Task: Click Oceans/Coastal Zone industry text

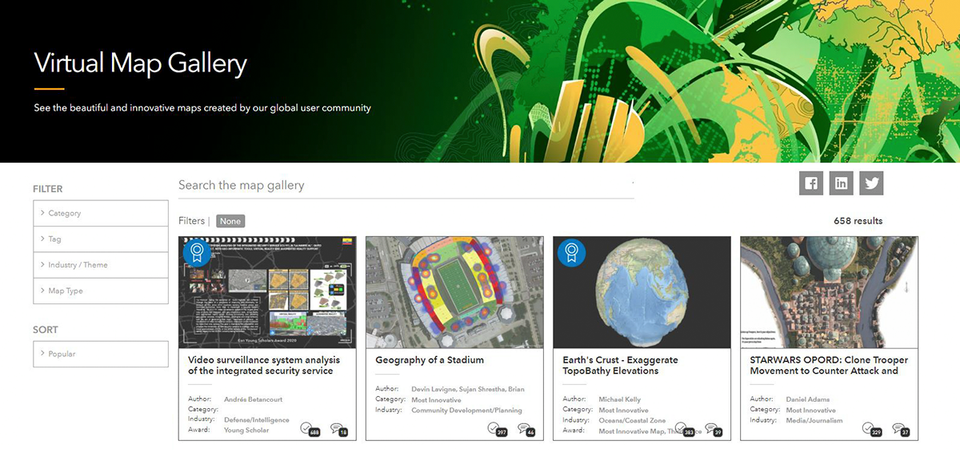Action: 631,421
